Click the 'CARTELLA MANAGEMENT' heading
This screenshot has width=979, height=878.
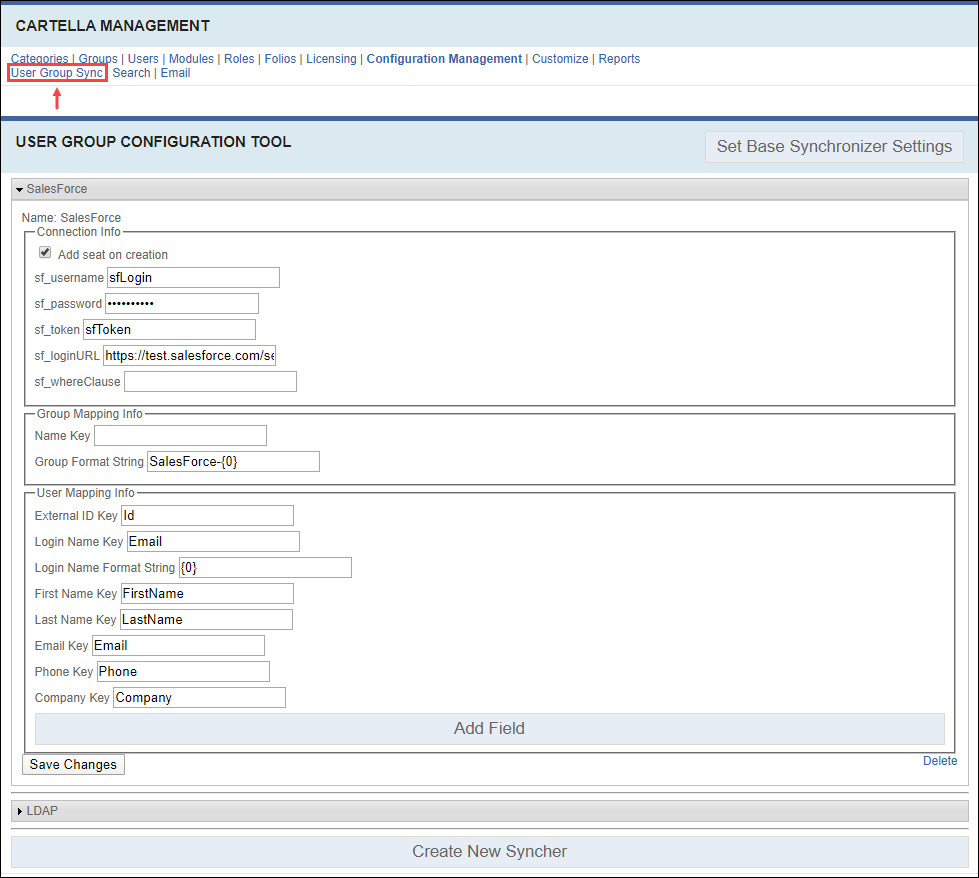113,26
